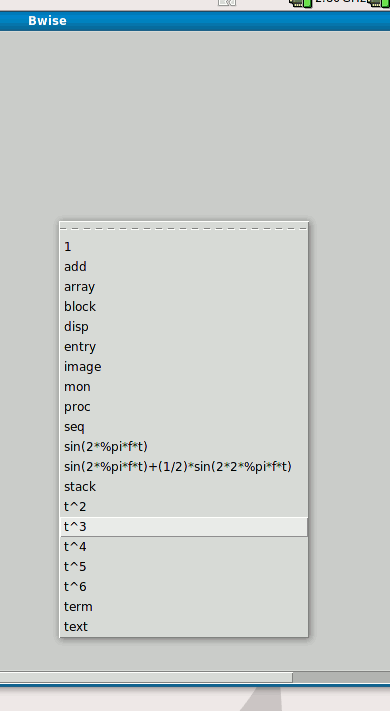Viewport: 390px width, 711px height.
Task: Choose the "t^2" menu item
Action: [x=184, y=506]
